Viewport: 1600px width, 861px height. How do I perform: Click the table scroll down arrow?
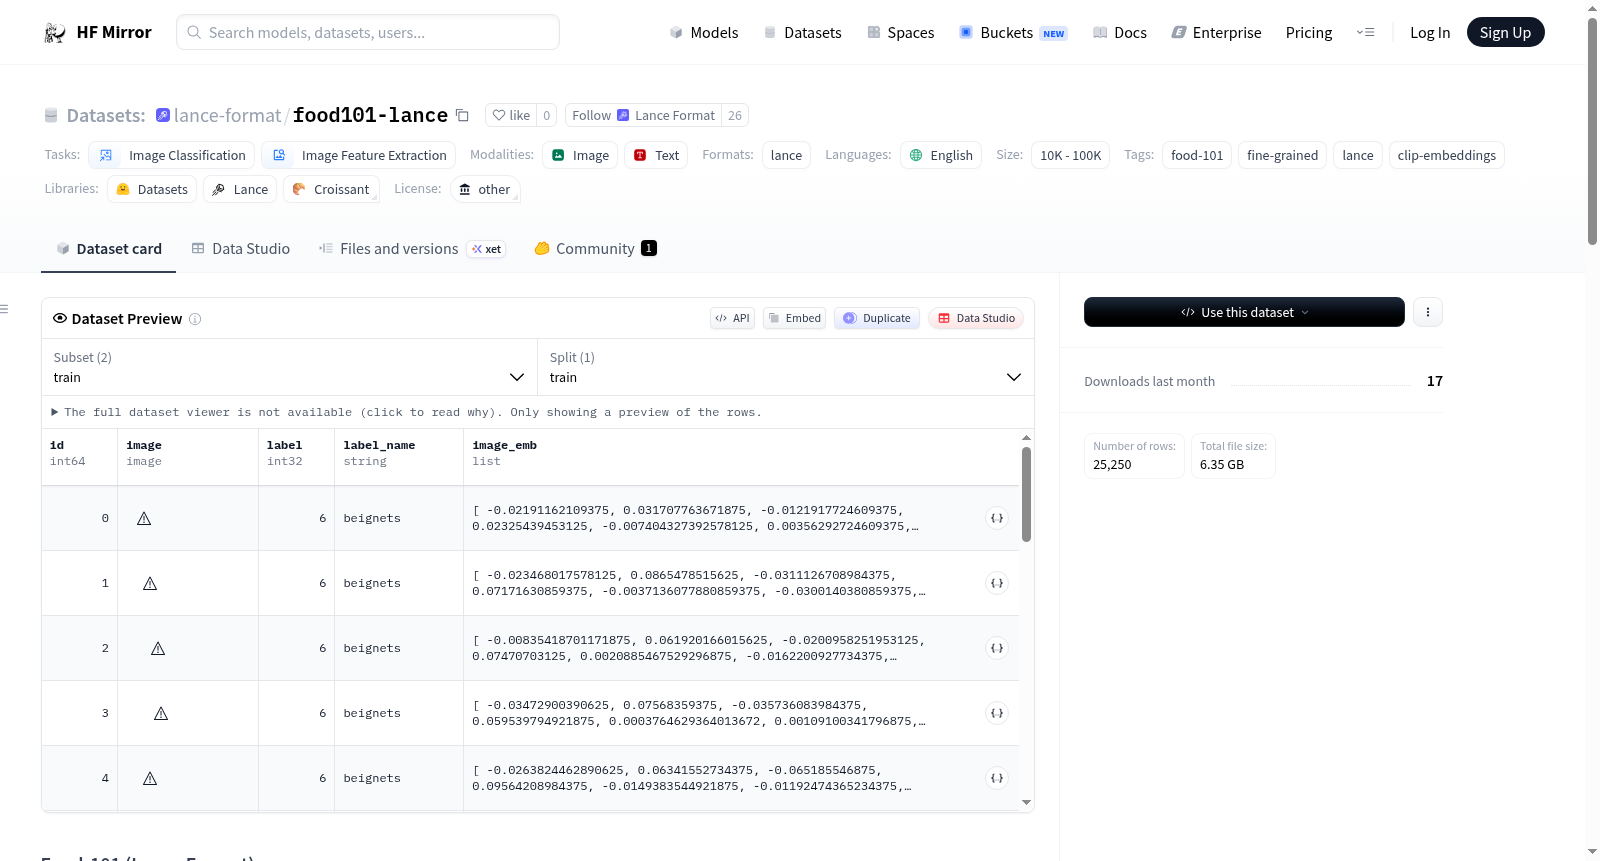click(x=1026, y=802)
